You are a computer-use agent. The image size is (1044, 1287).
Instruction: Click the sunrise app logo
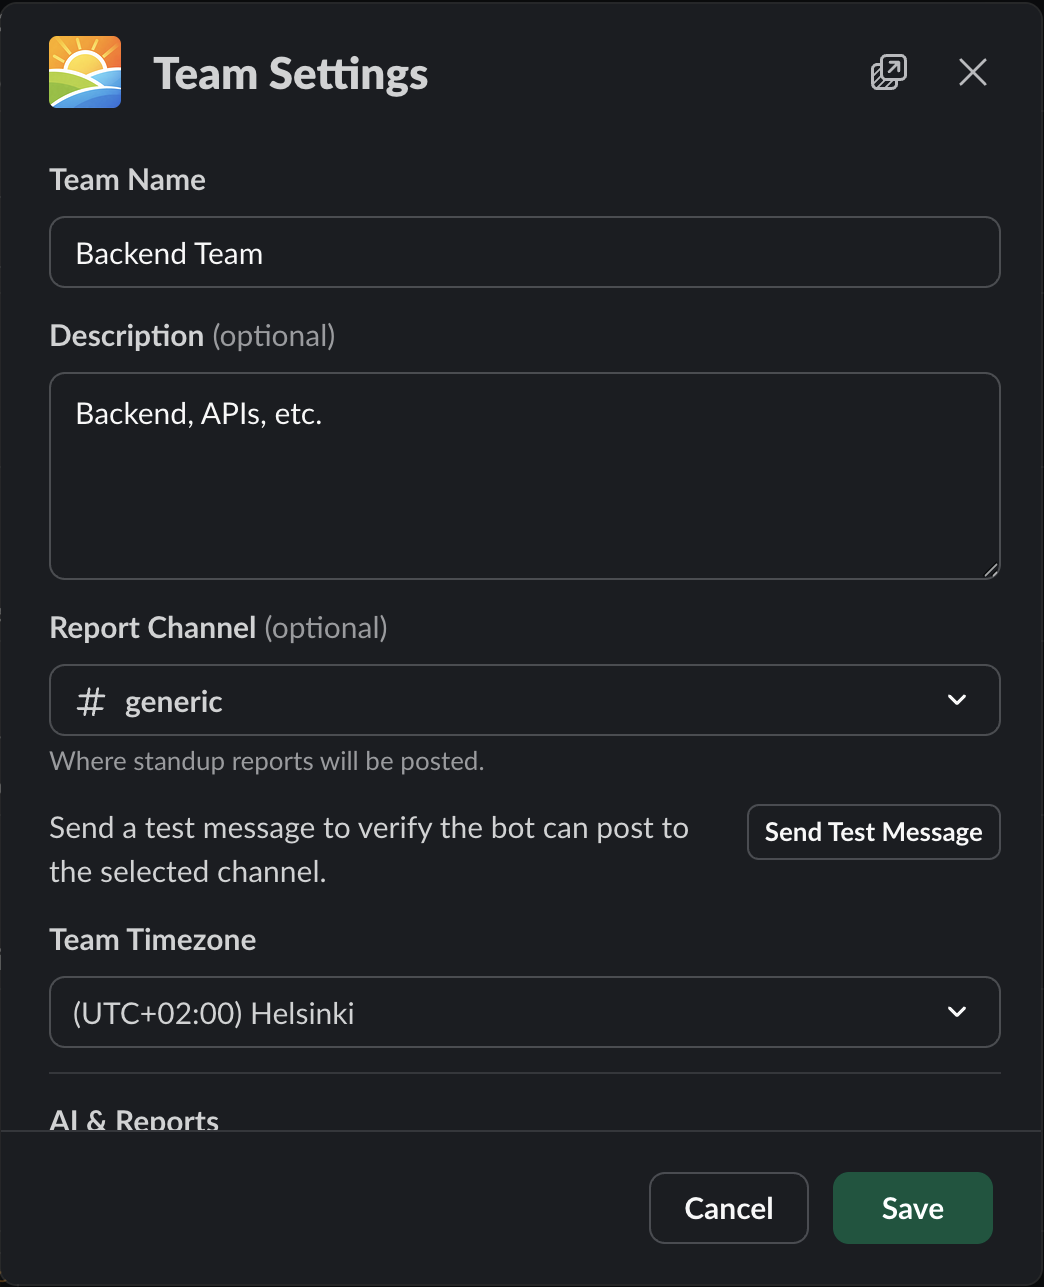pos(85,72)
